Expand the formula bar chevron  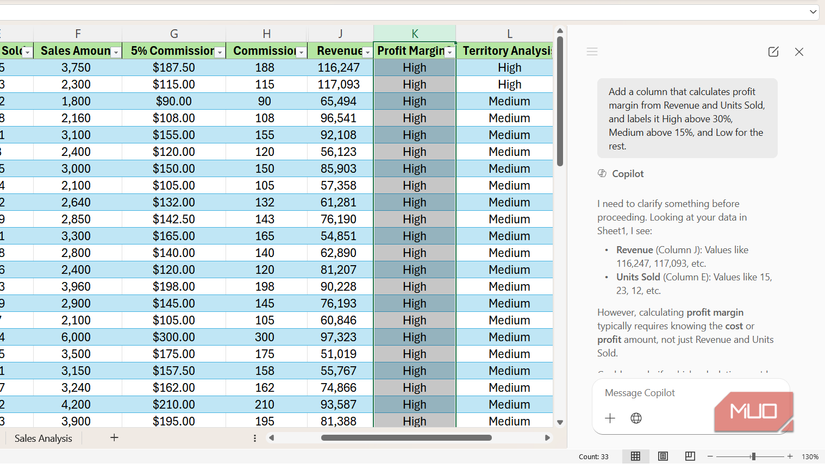pos(813,12)
